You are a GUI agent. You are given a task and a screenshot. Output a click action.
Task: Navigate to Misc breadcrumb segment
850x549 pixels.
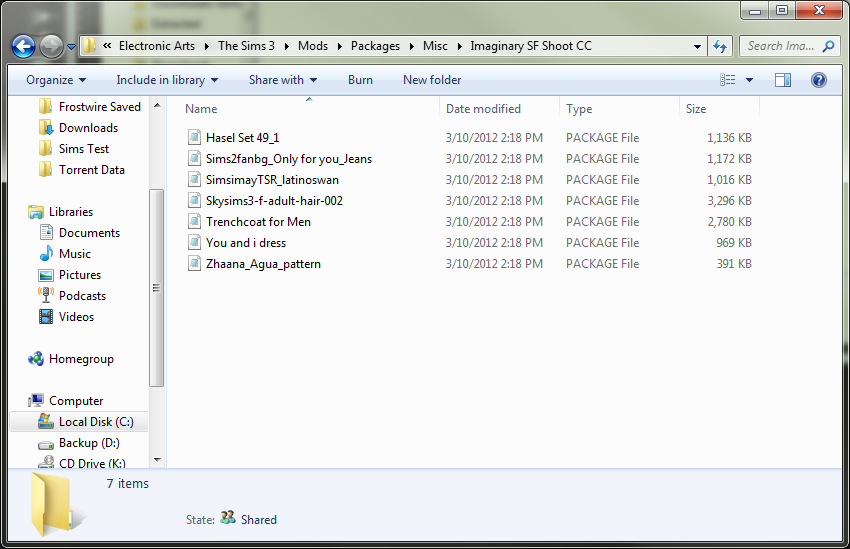(435, 46)
